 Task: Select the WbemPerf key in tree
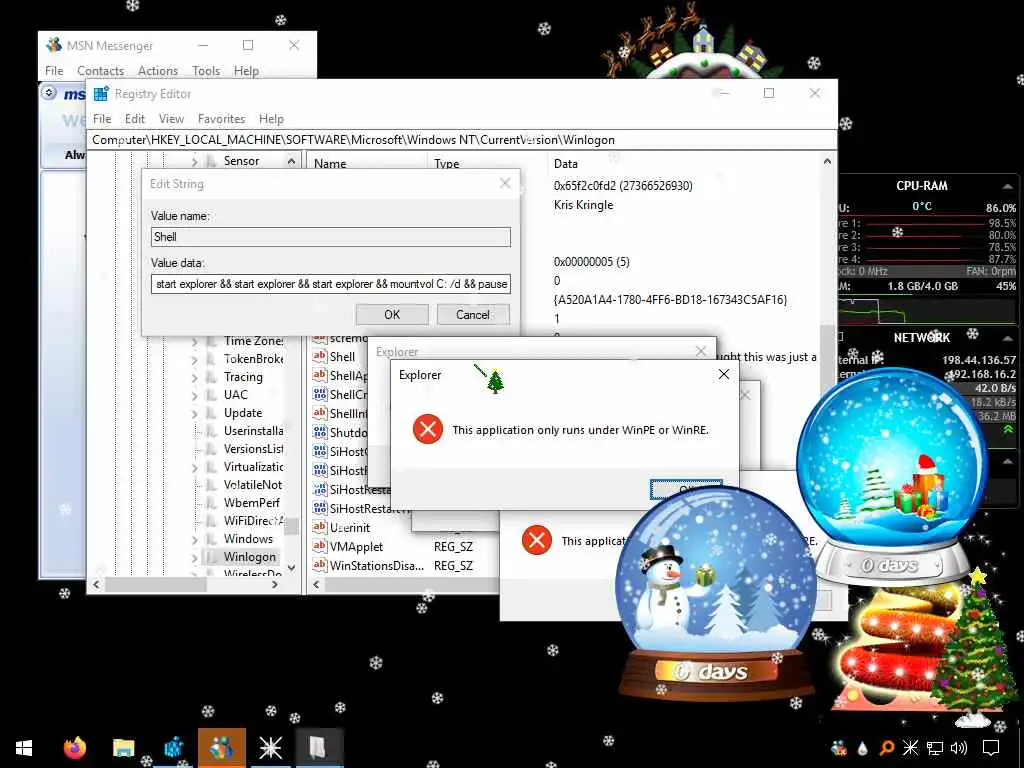coord(251,503)
